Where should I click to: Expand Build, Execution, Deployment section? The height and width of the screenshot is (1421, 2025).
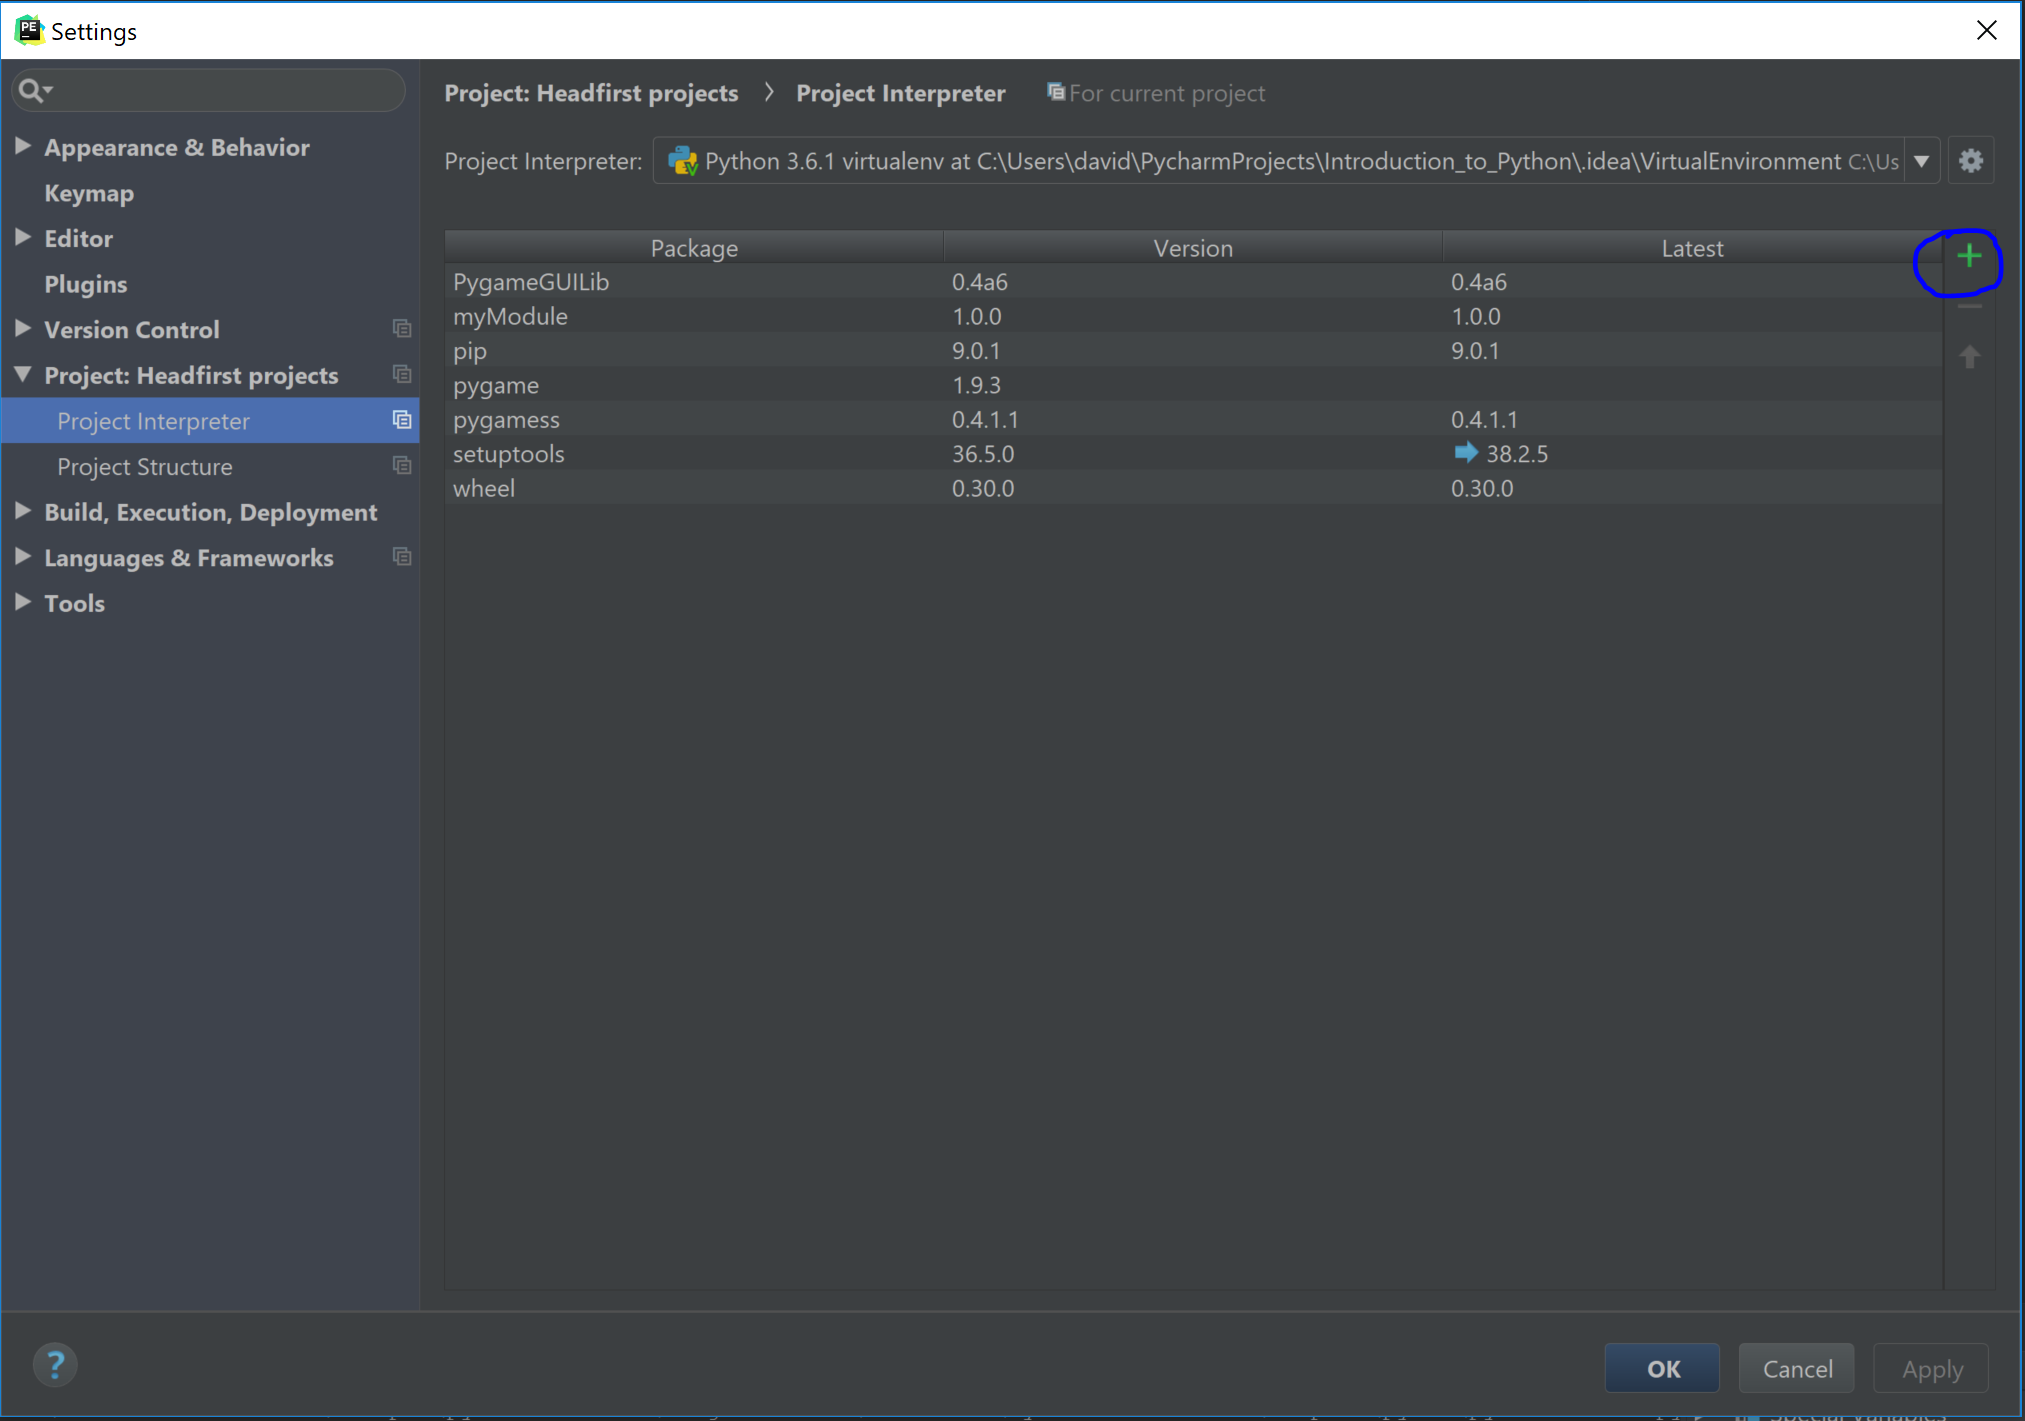coord(23,511)
